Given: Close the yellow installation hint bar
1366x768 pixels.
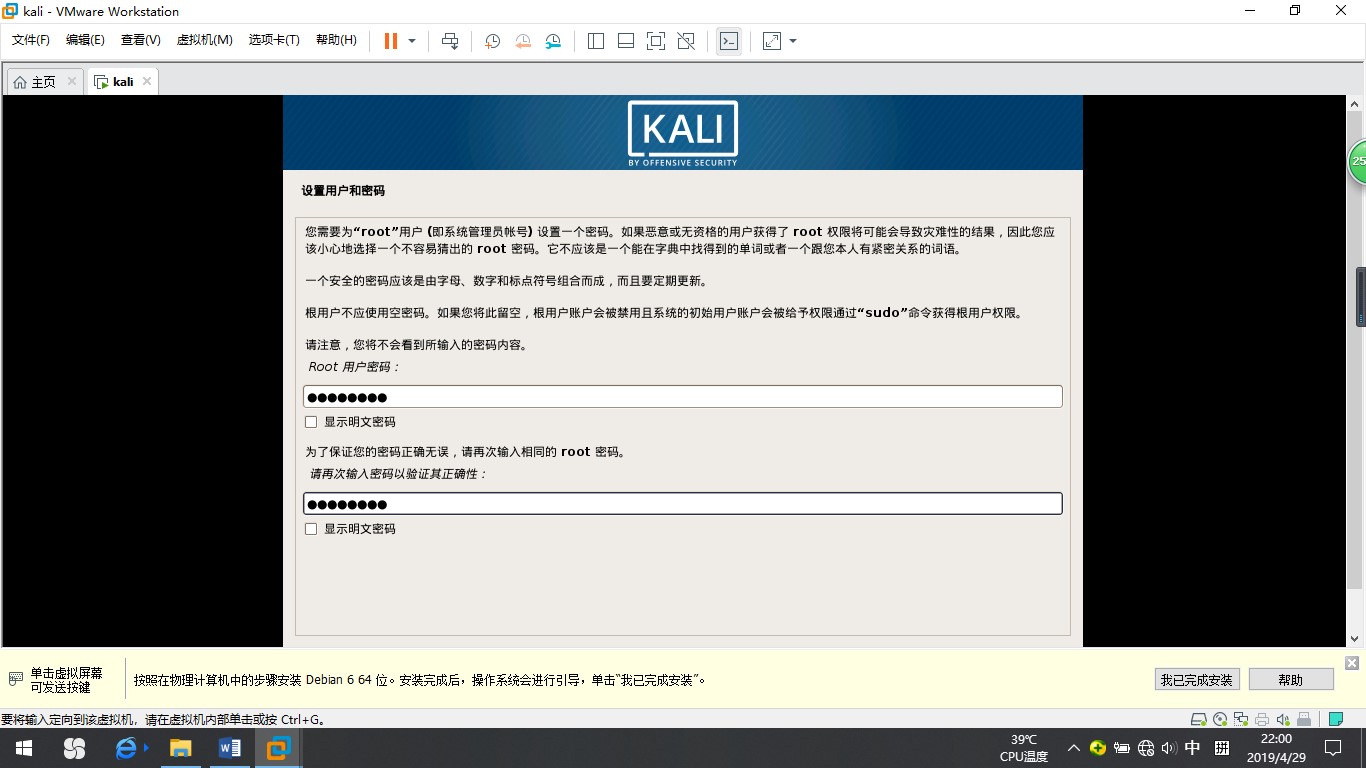Looking at the screenshot, I should coord(1352,663).
